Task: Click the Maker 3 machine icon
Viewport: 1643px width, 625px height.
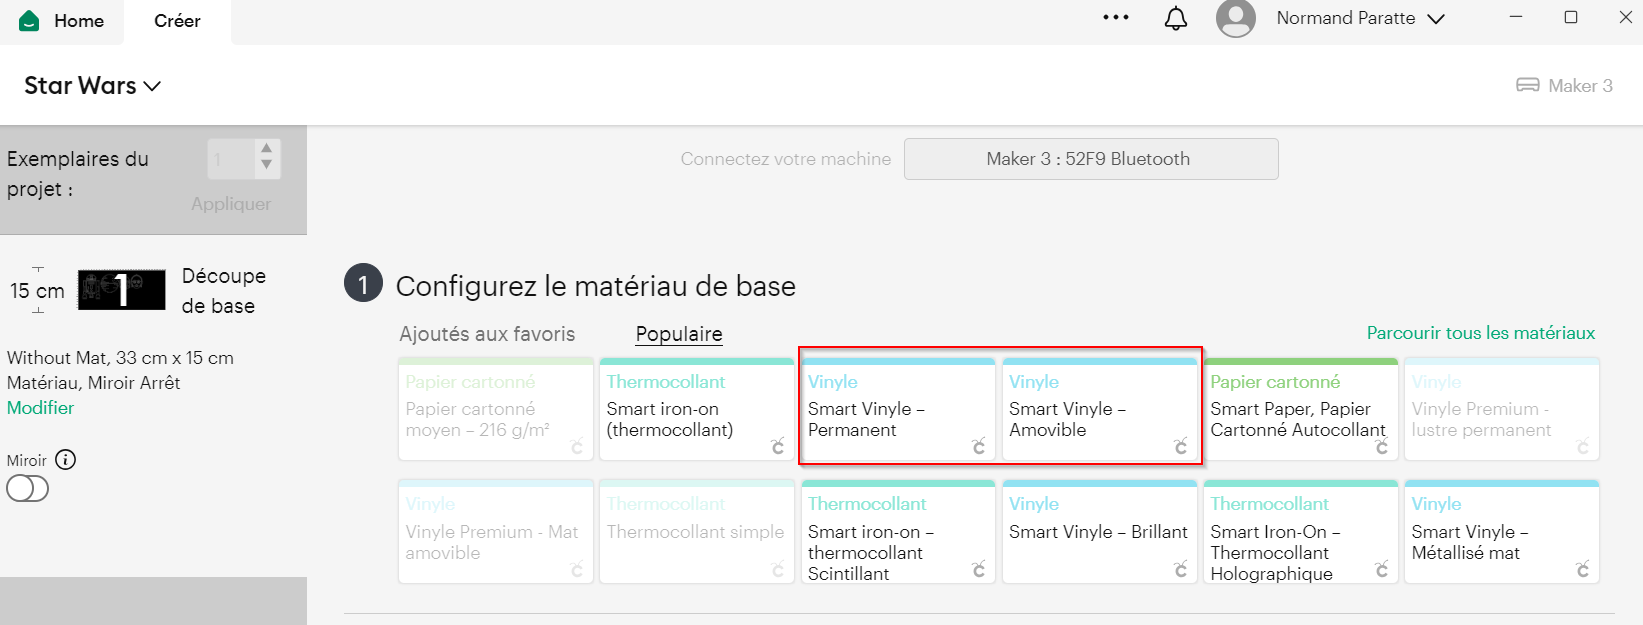Action: 1528,86
